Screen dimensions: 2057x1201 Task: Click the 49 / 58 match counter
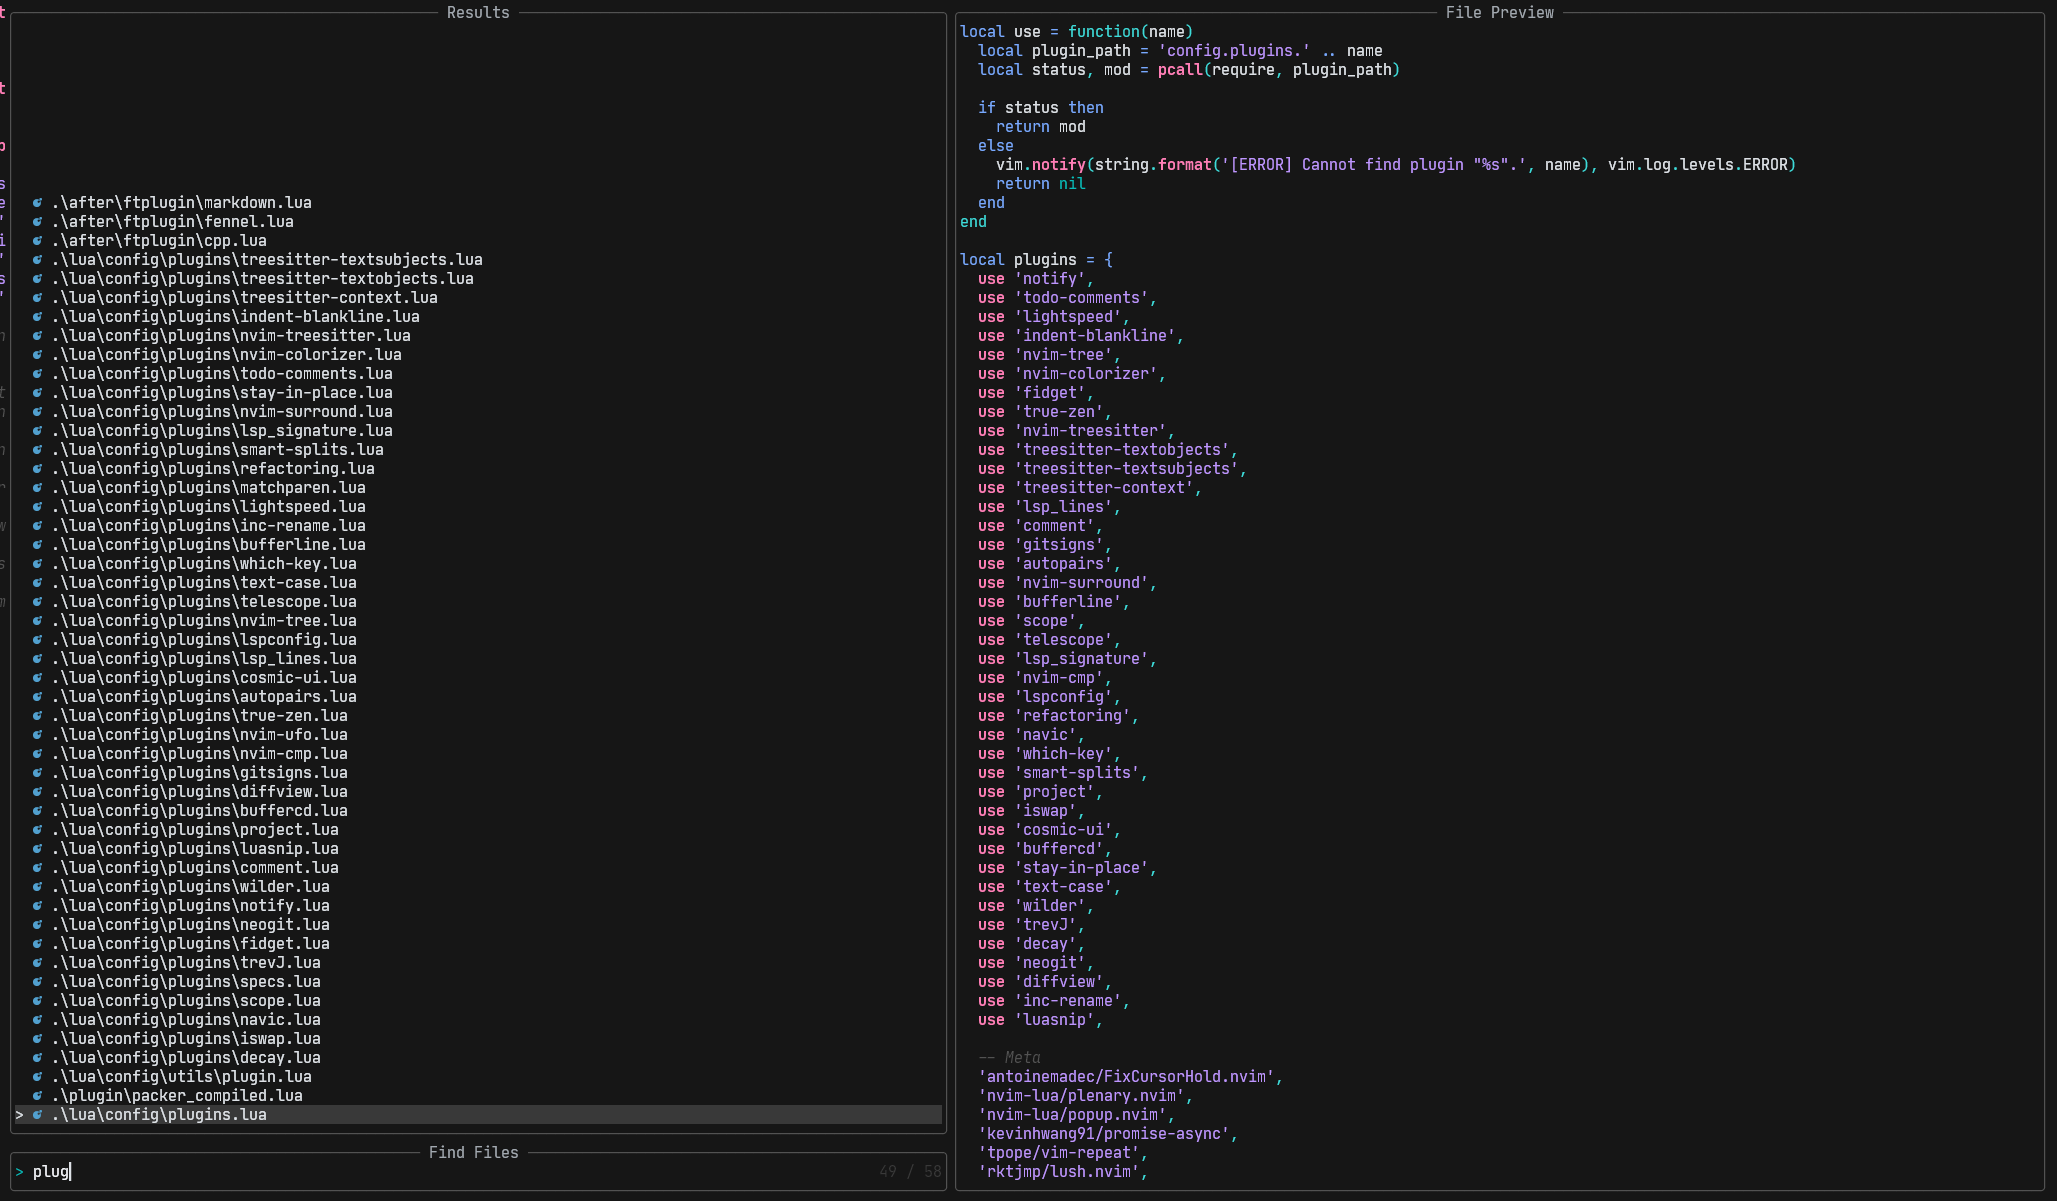910,1171
